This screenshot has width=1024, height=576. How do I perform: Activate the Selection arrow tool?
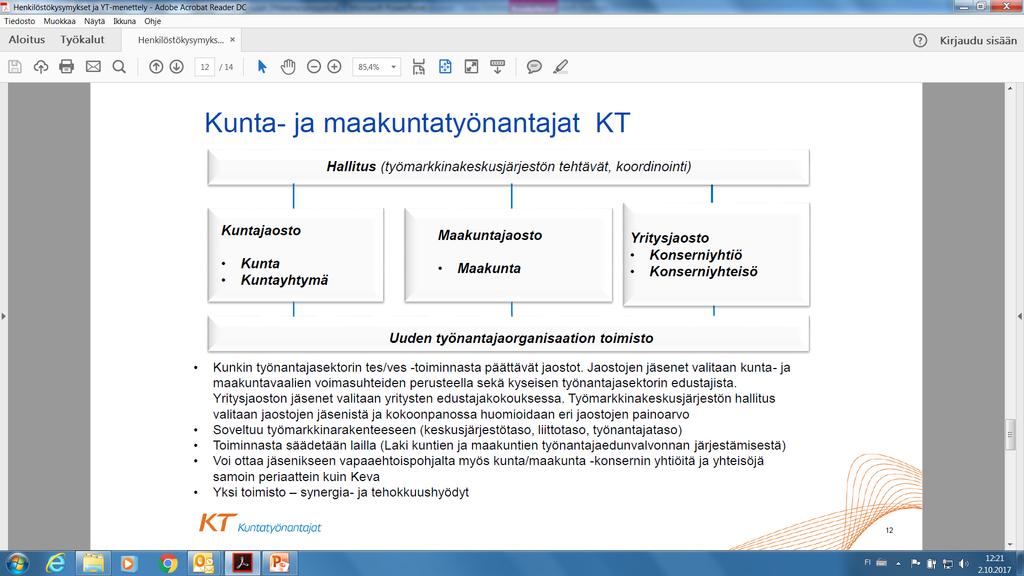262,67
